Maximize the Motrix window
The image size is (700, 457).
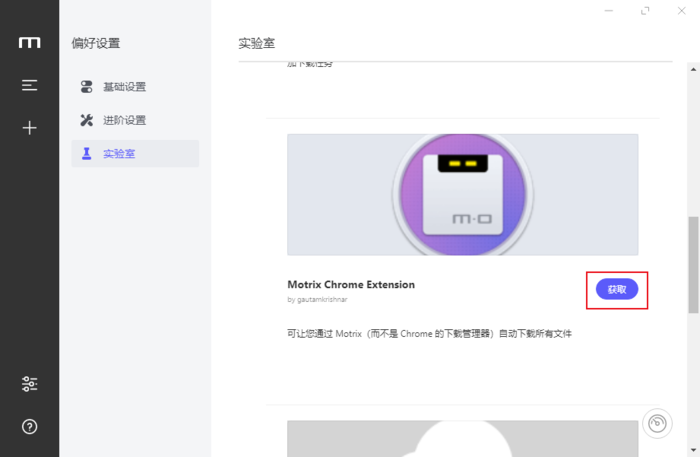pos(646,10)
